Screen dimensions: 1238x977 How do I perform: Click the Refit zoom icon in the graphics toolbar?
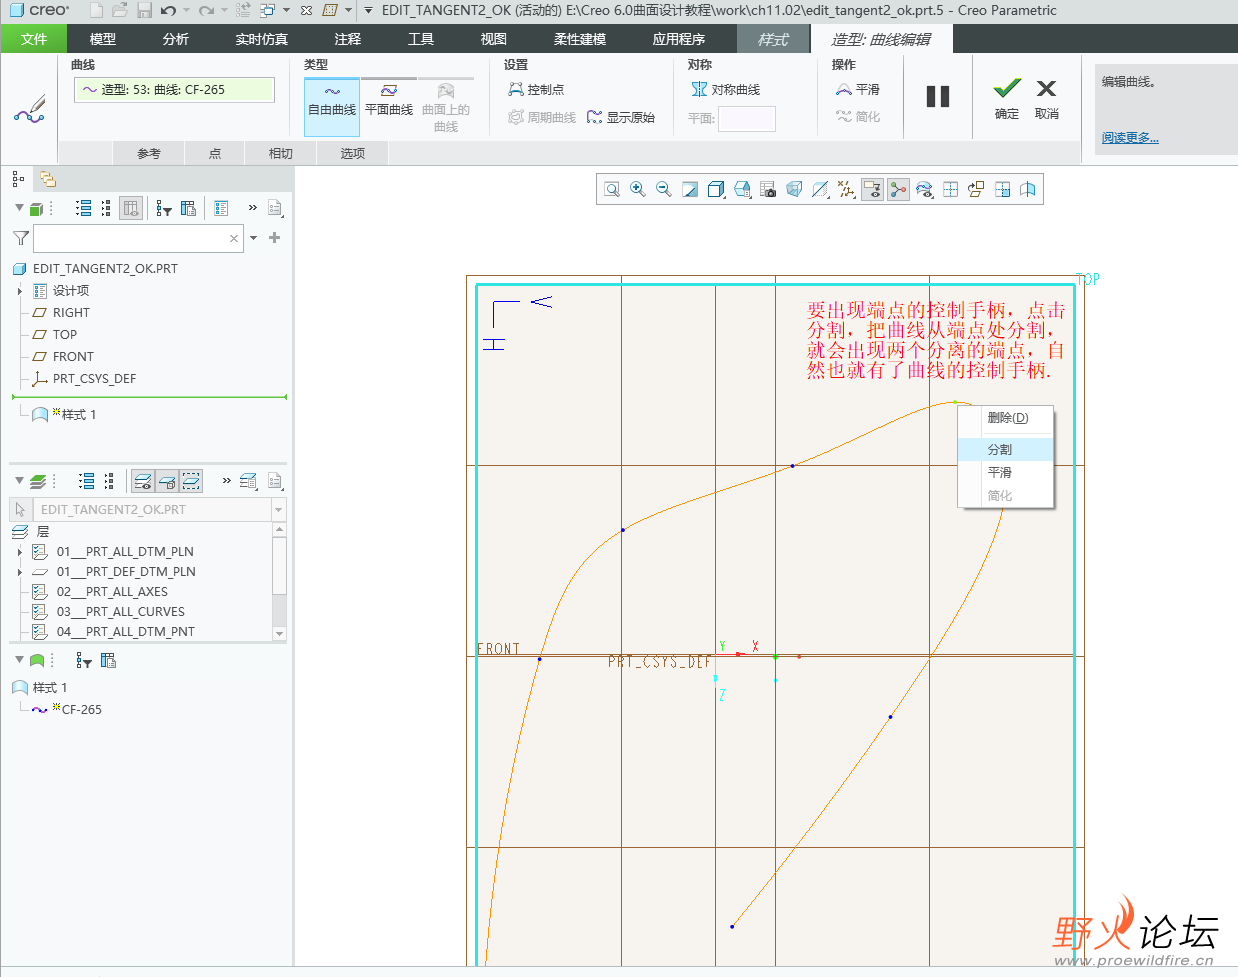click(612, 189)
